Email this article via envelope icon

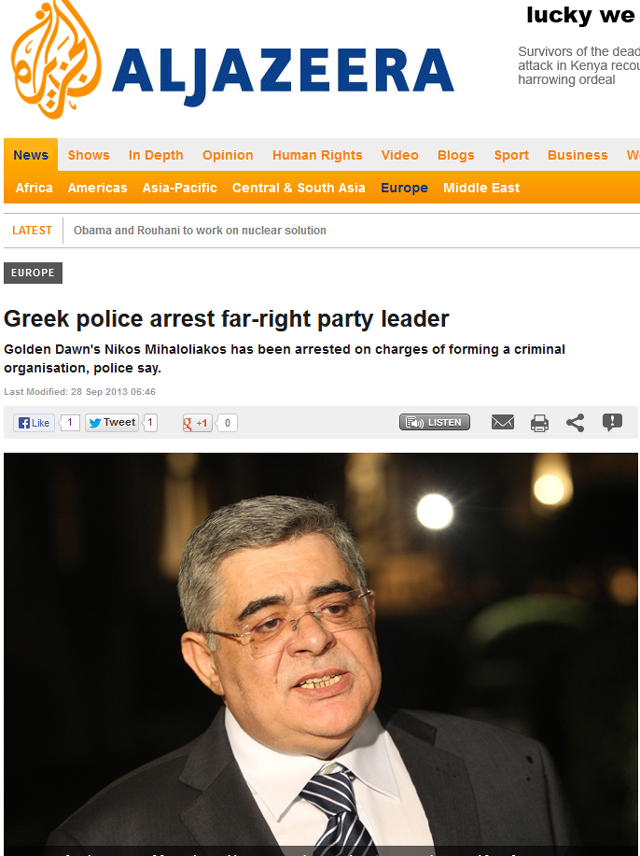(x=502, y=422)
